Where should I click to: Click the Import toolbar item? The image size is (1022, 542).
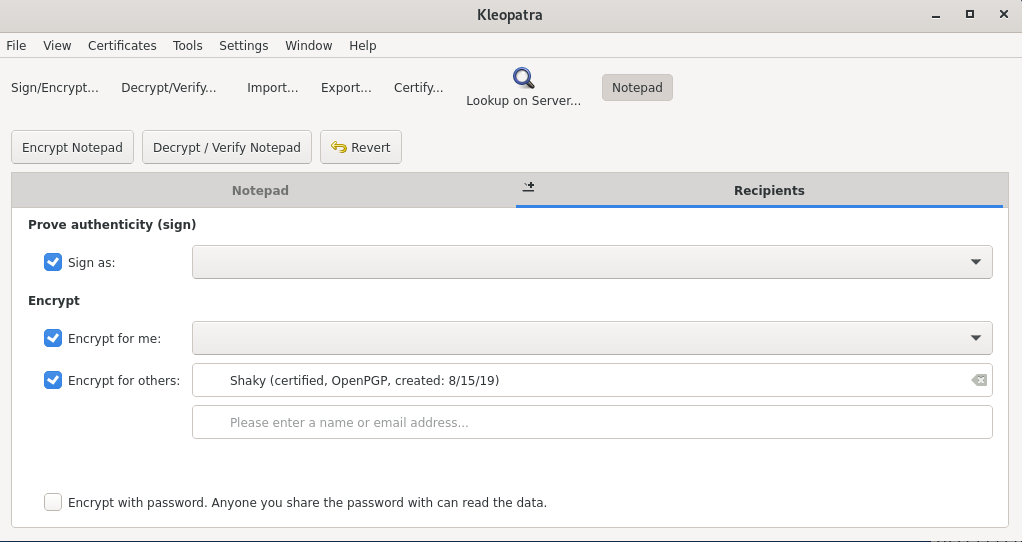[x=273, y=88]
